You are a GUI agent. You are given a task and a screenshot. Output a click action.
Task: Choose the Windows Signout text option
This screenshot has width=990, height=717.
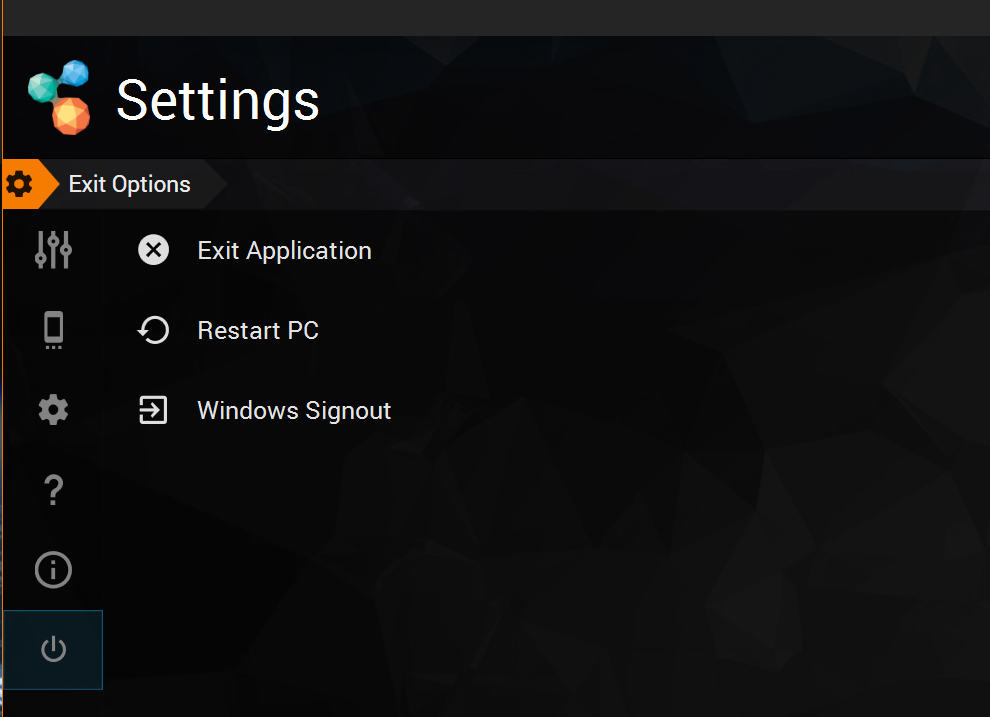pyautogui.click(x=294, y=410)
